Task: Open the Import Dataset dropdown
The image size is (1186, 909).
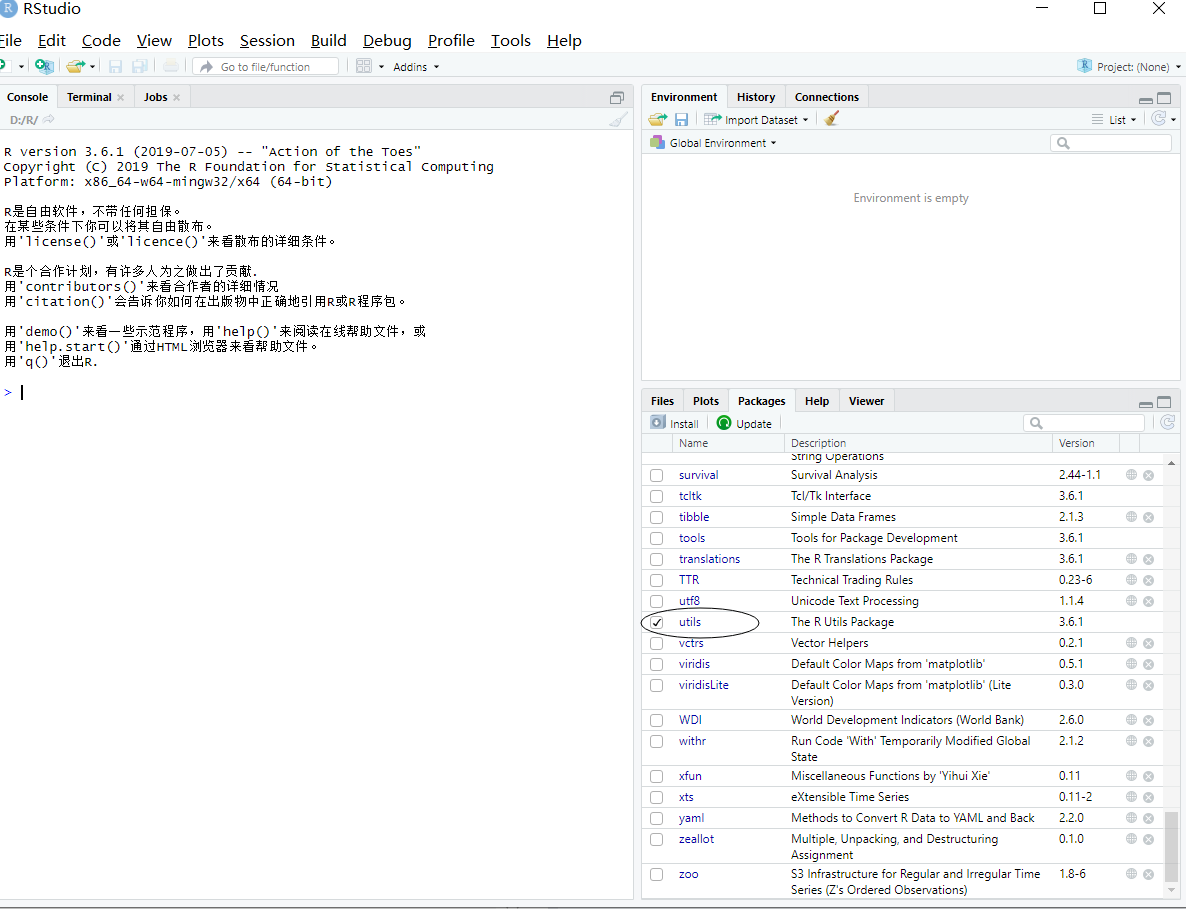Action: [x=756, y=119]
